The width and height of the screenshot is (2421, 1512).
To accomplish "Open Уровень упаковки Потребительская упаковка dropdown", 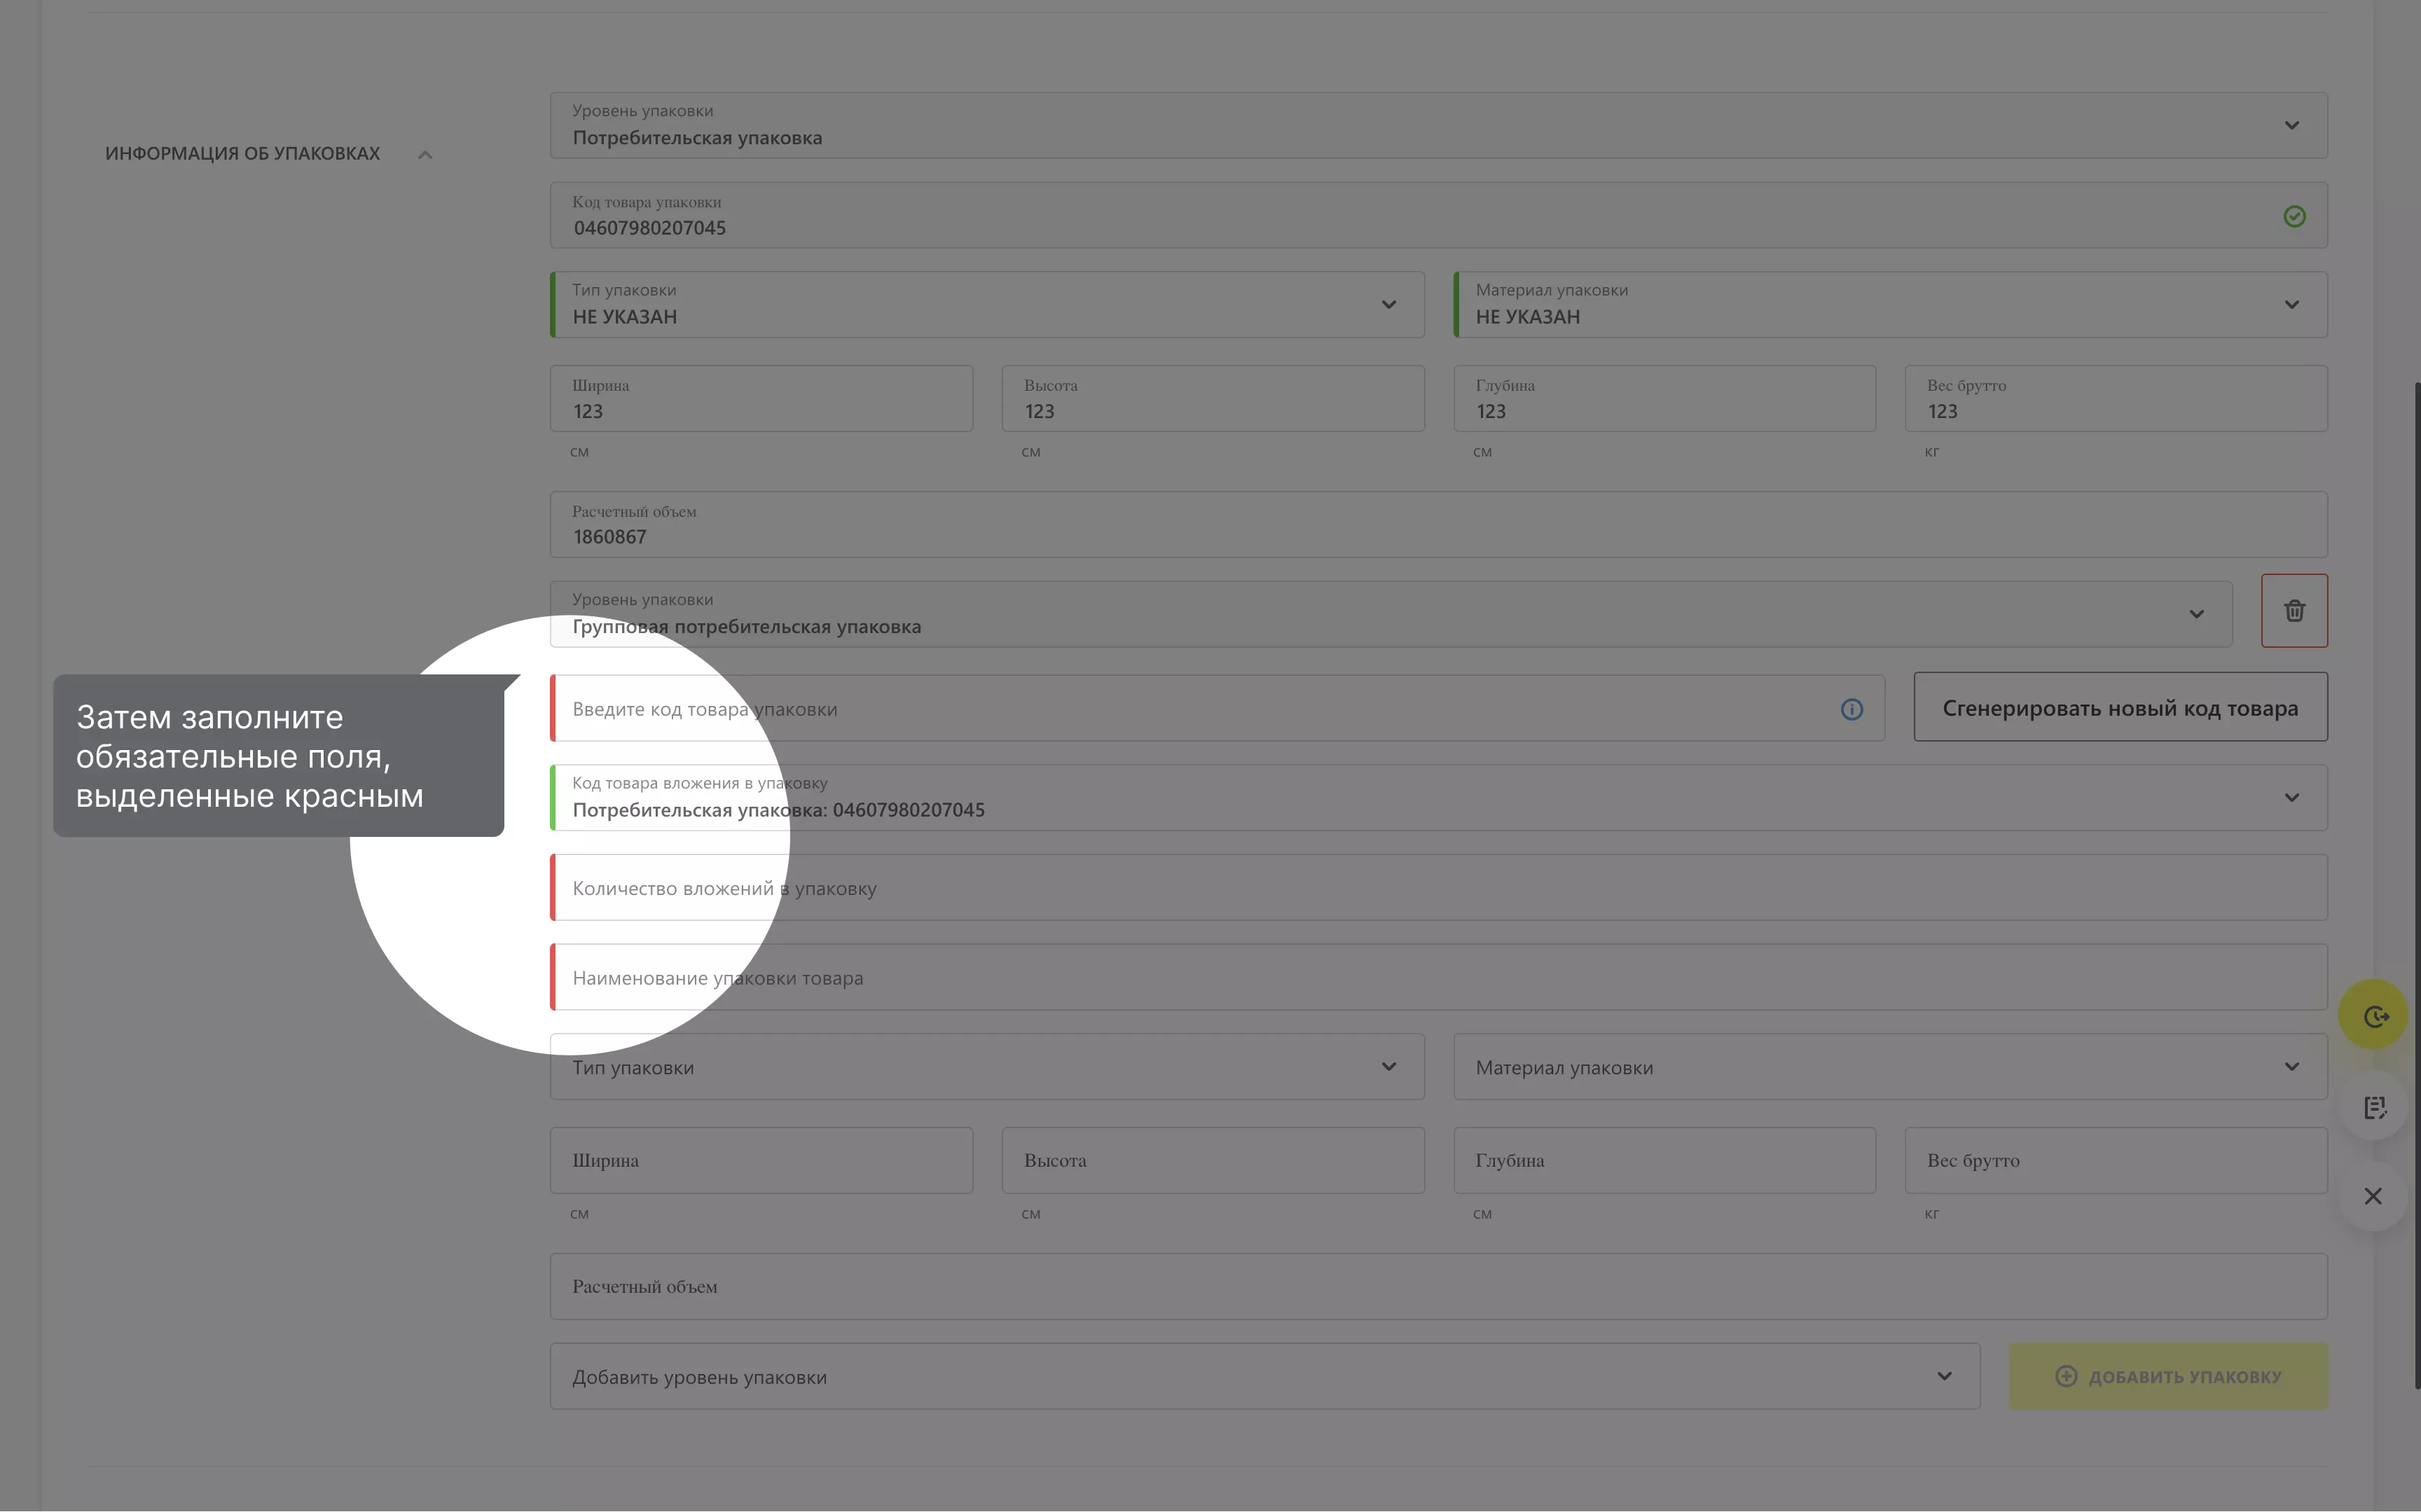I will pos(1438,125).
